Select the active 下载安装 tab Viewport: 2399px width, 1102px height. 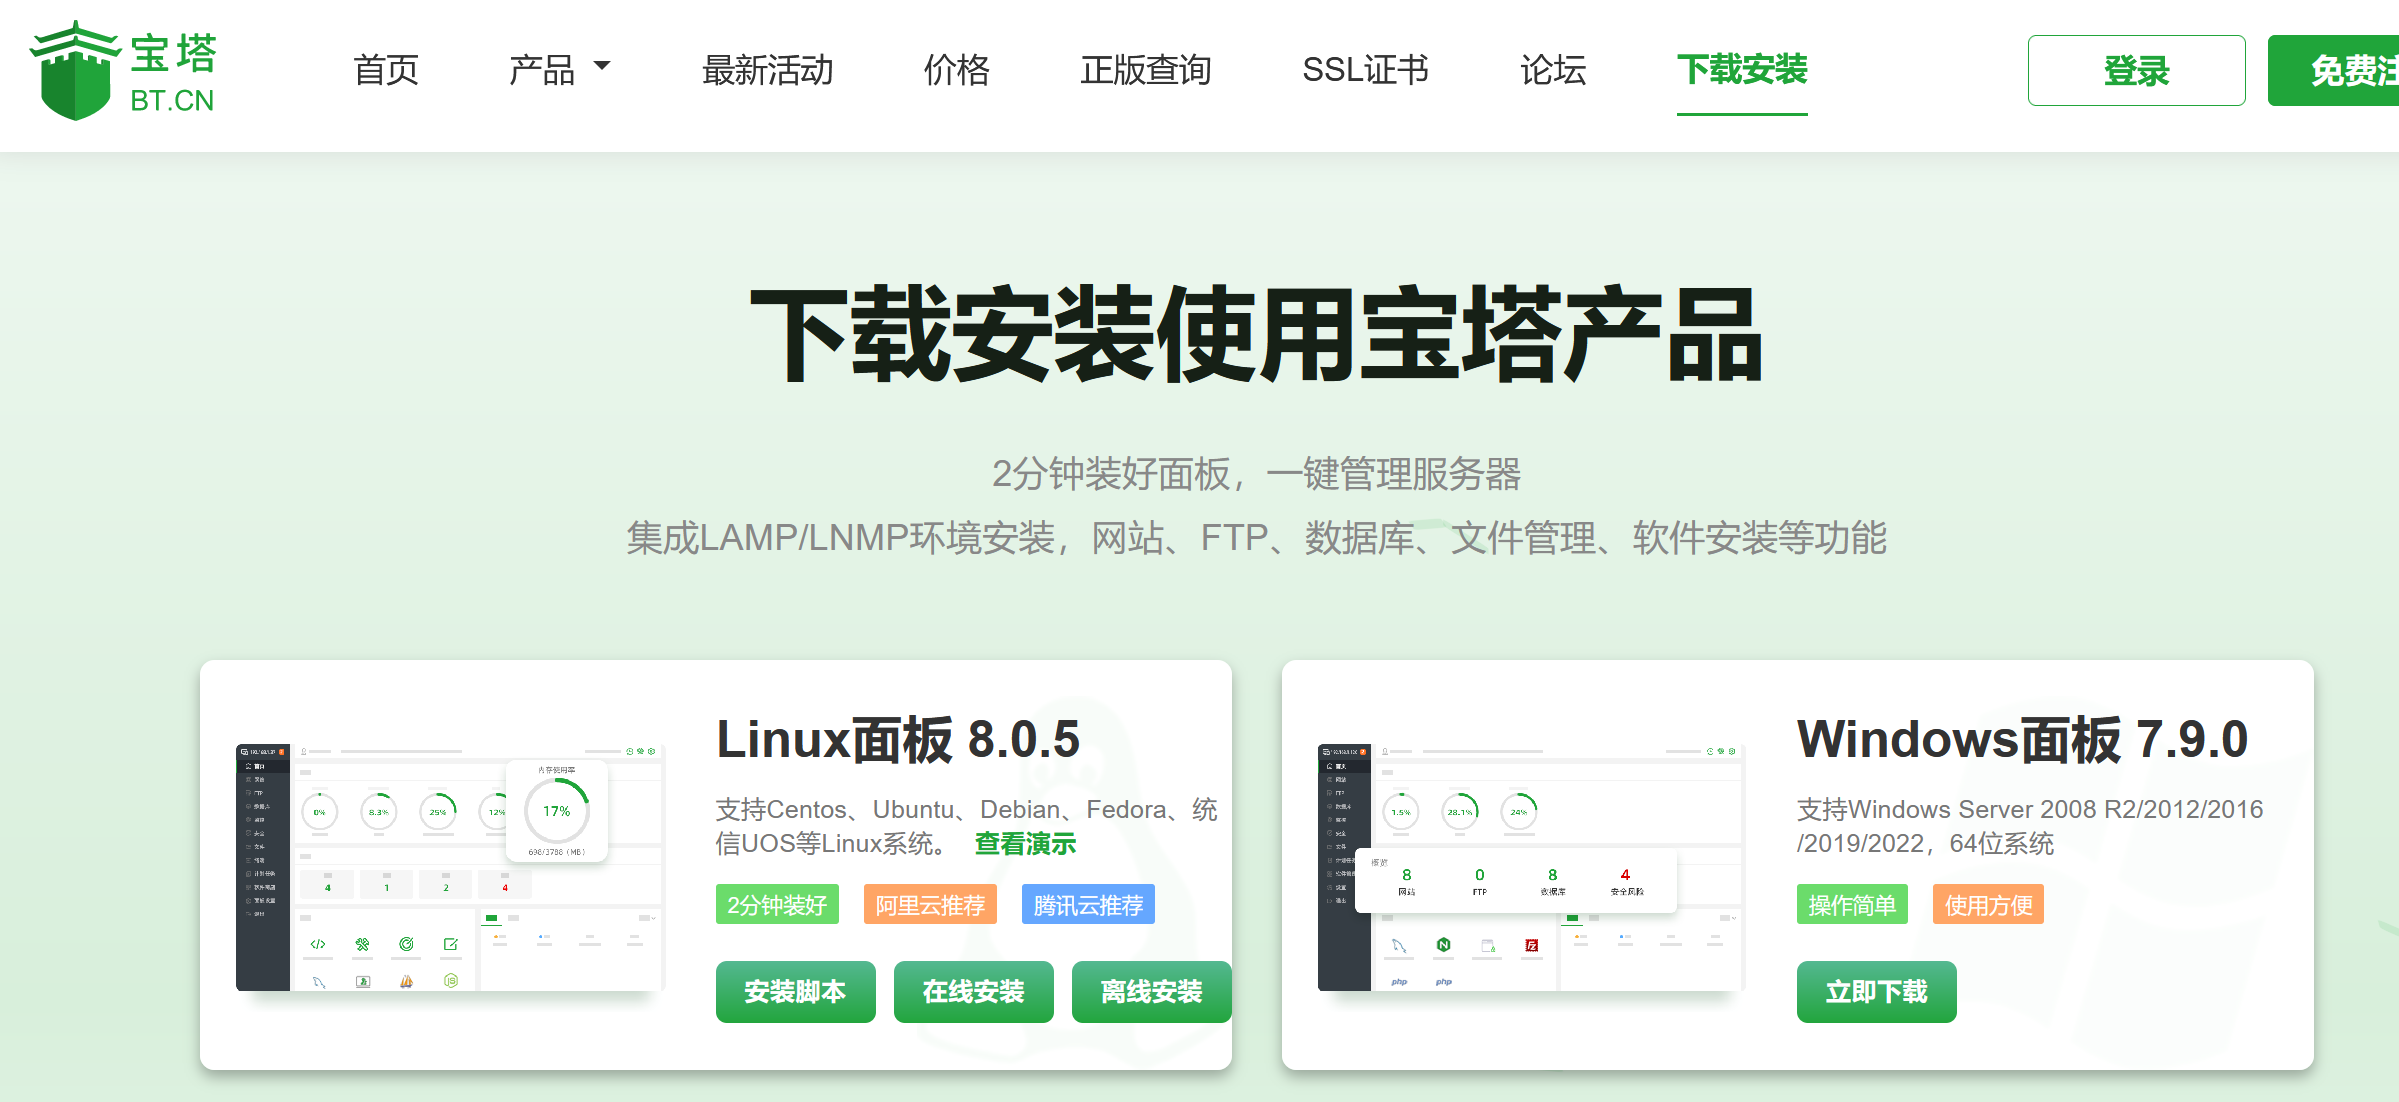tap(1742, 70)
